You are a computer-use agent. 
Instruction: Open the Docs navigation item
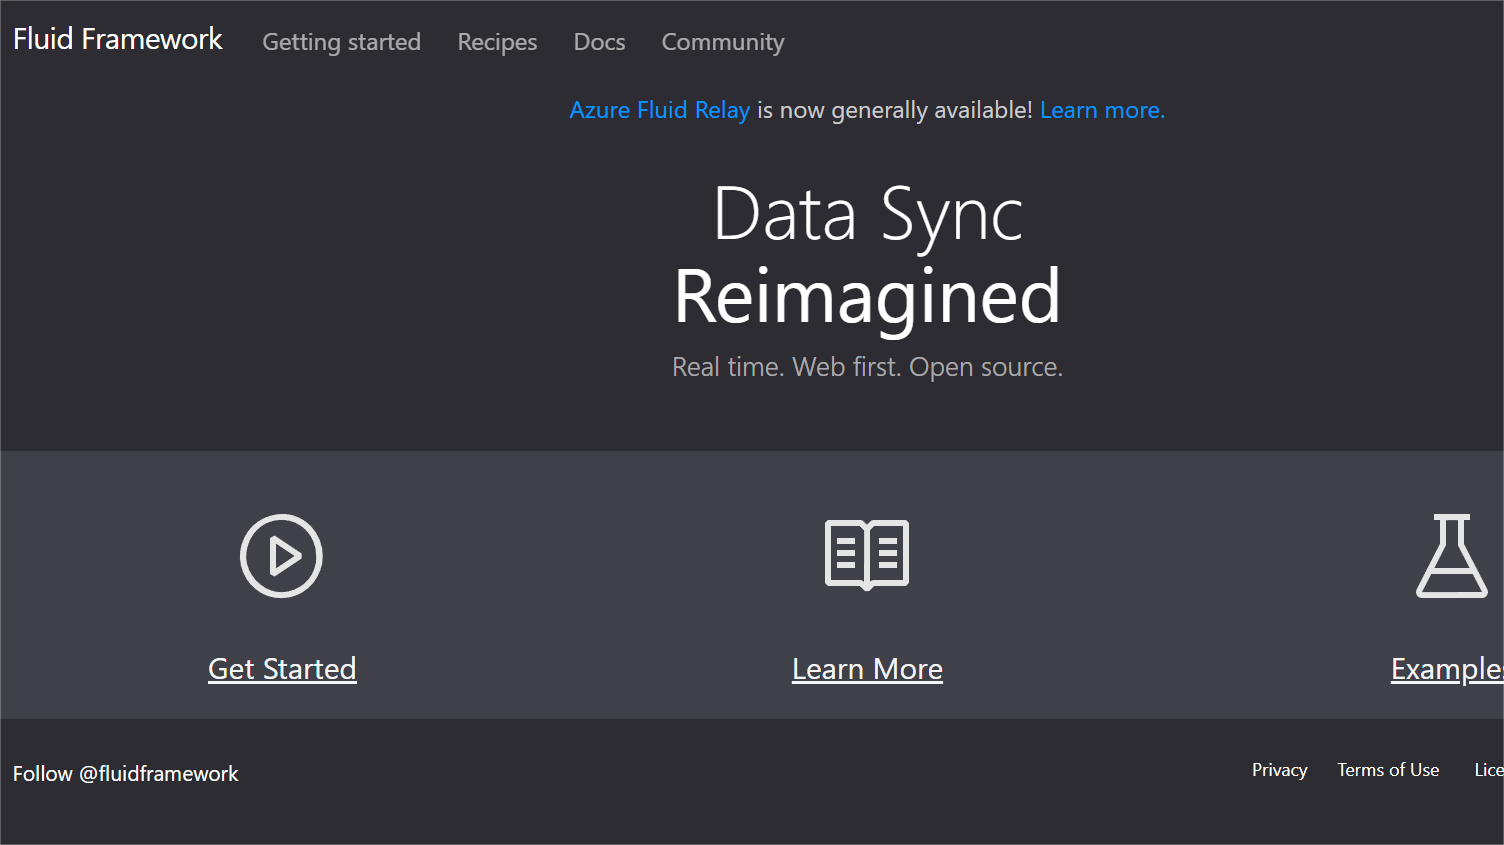[x=599, y=42]
